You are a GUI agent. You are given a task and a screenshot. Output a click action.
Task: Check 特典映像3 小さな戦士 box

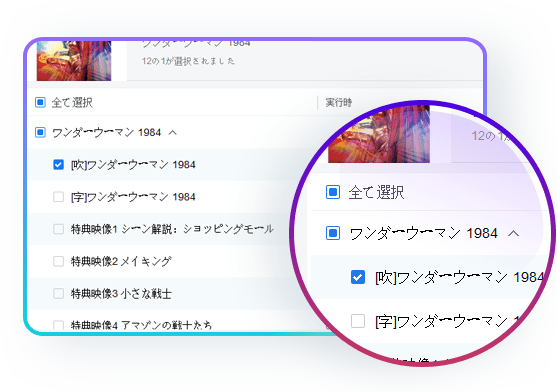pyautogui.click(x=58, y=294)
